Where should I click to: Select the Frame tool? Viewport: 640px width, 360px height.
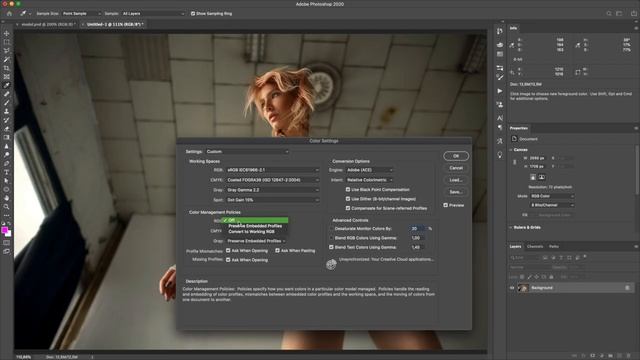(7, 77)
